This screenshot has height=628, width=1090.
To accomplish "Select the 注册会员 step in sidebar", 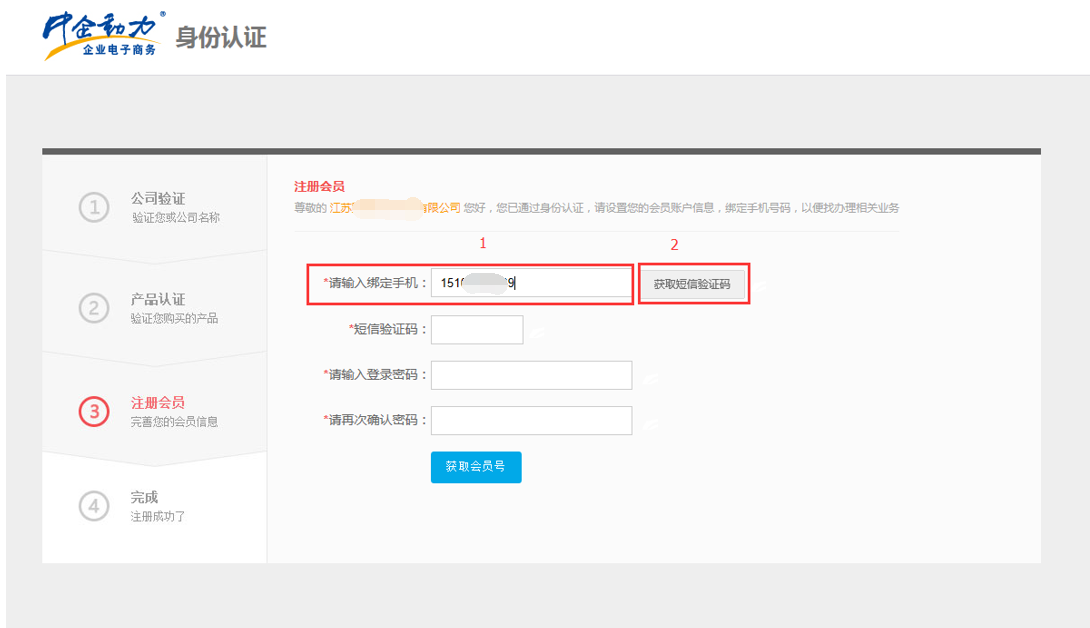I will pyautogui.click(x=158, y=402).
